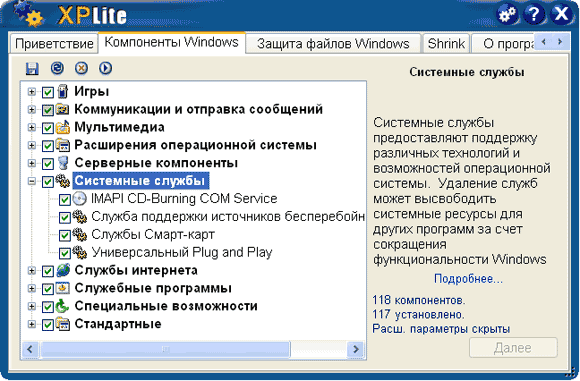Open help with the question mark icon

534,14
